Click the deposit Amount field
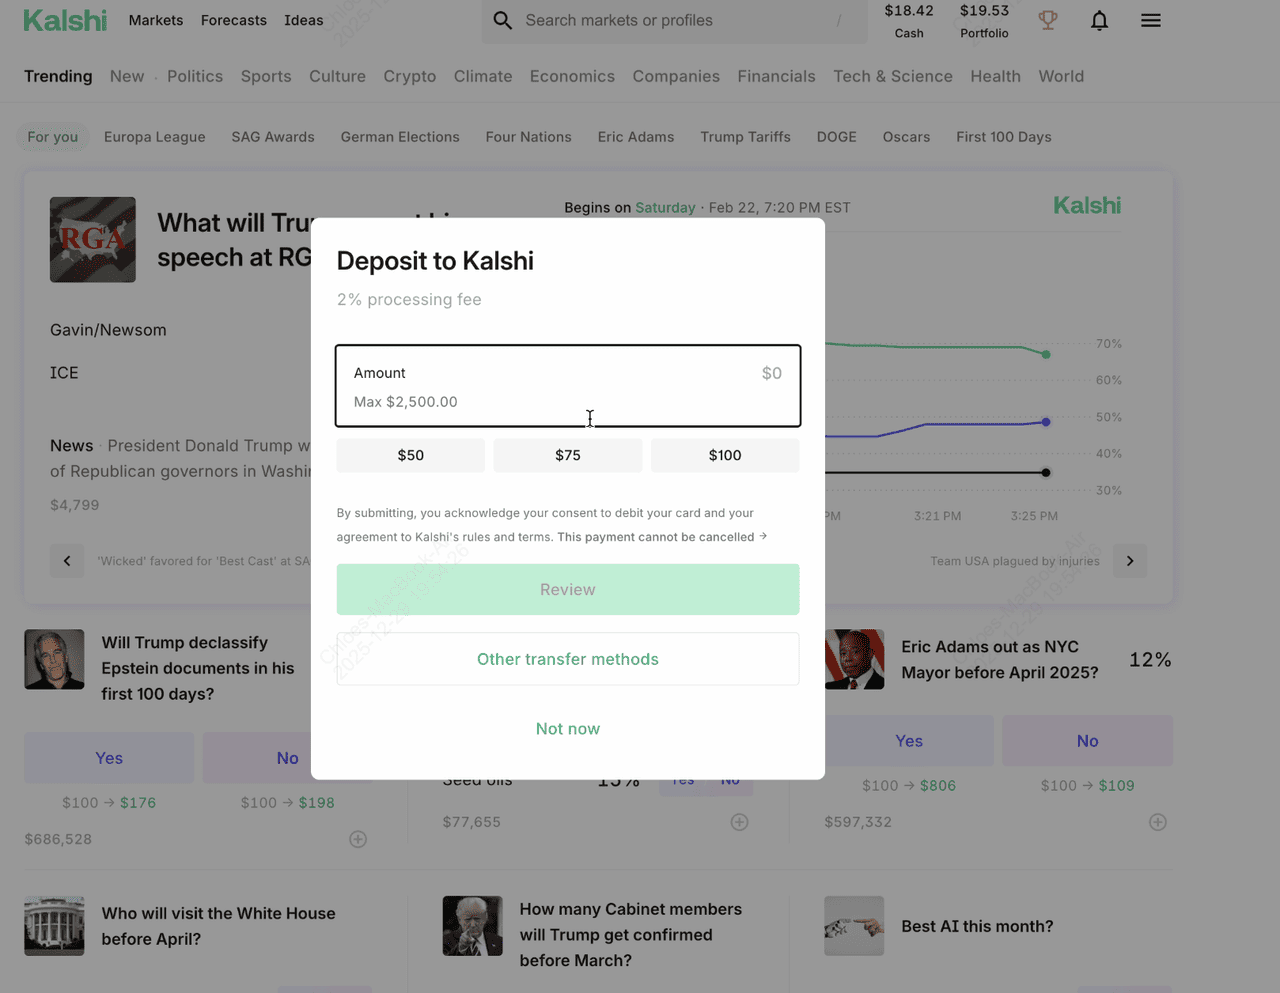 [x=568, y=386]
